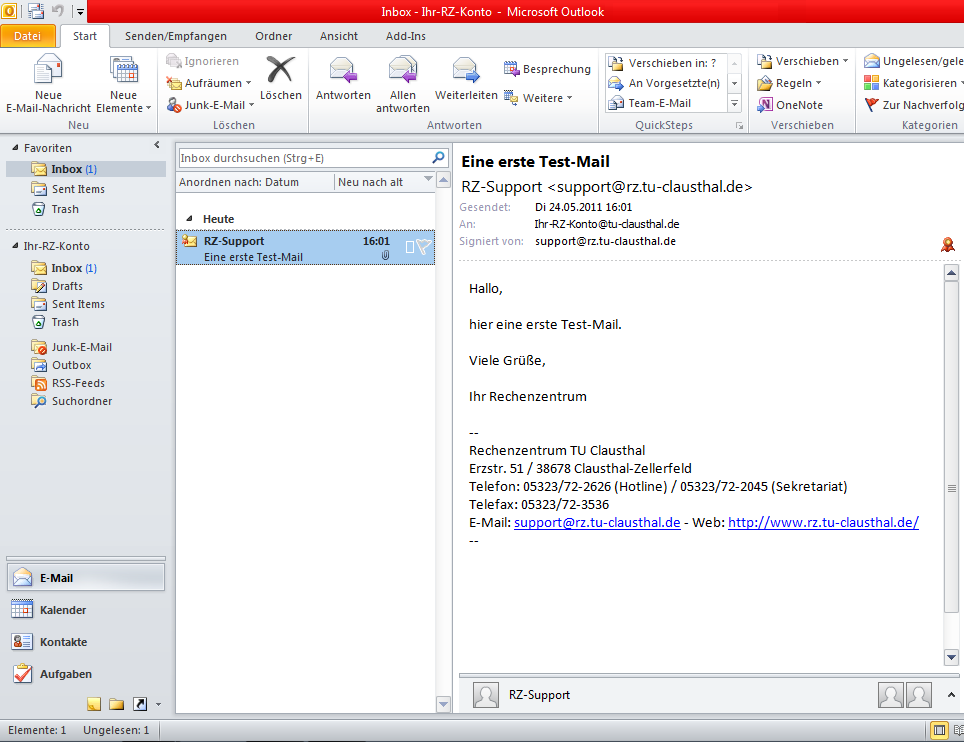Collapse the Ihr-RZ-Konto folder tree
Image resolution: width=964 pixels, height=742 pixels.
[15, 245]
